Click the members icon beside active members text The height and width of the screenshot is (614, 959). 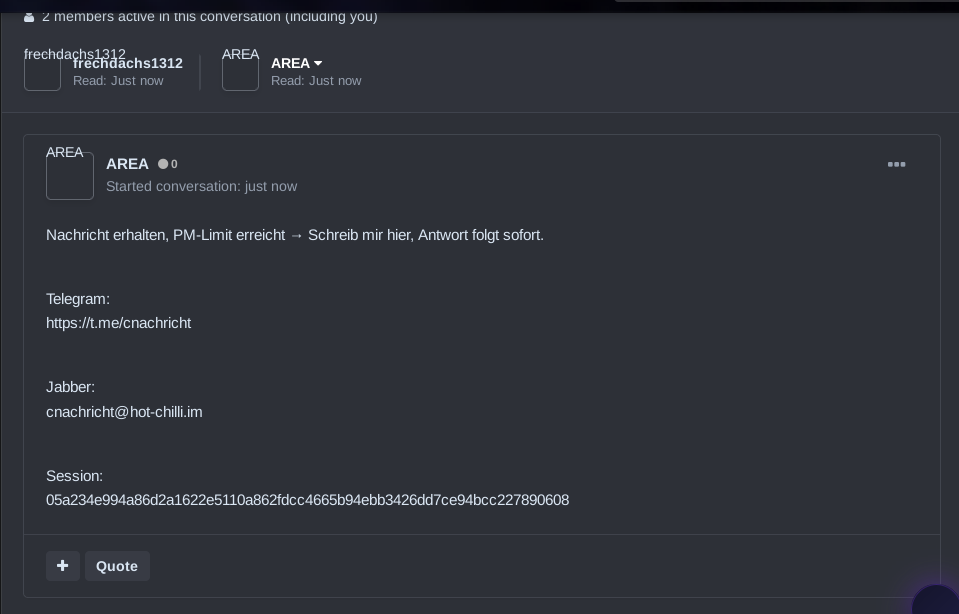(29, 17)
